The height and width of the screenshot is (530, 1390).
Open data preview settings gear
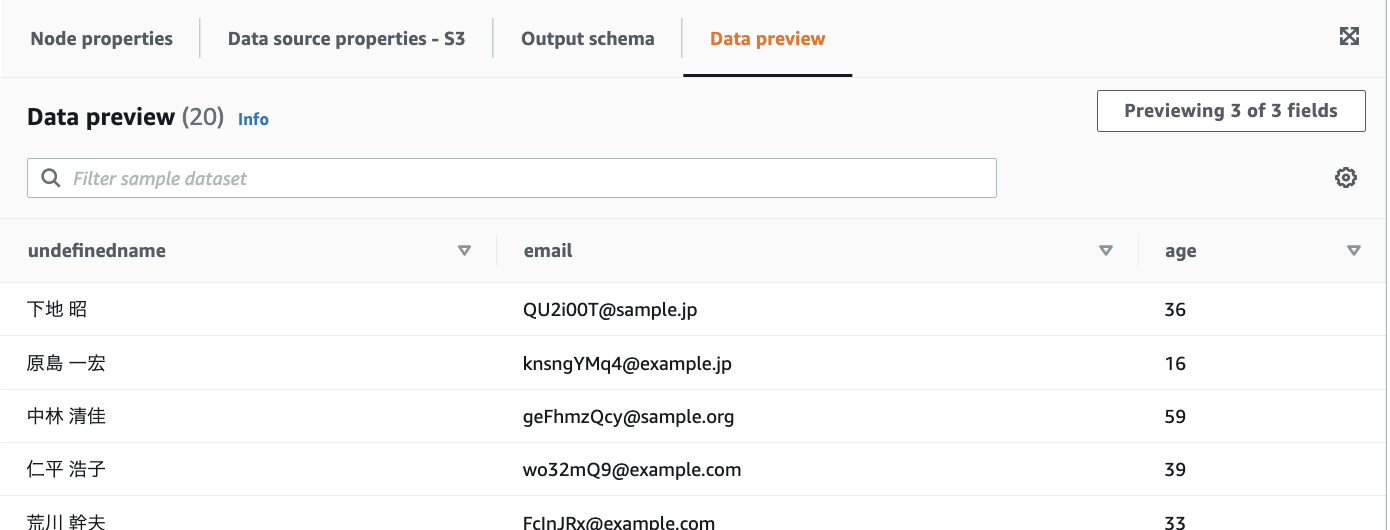(x=1346, y=178)
